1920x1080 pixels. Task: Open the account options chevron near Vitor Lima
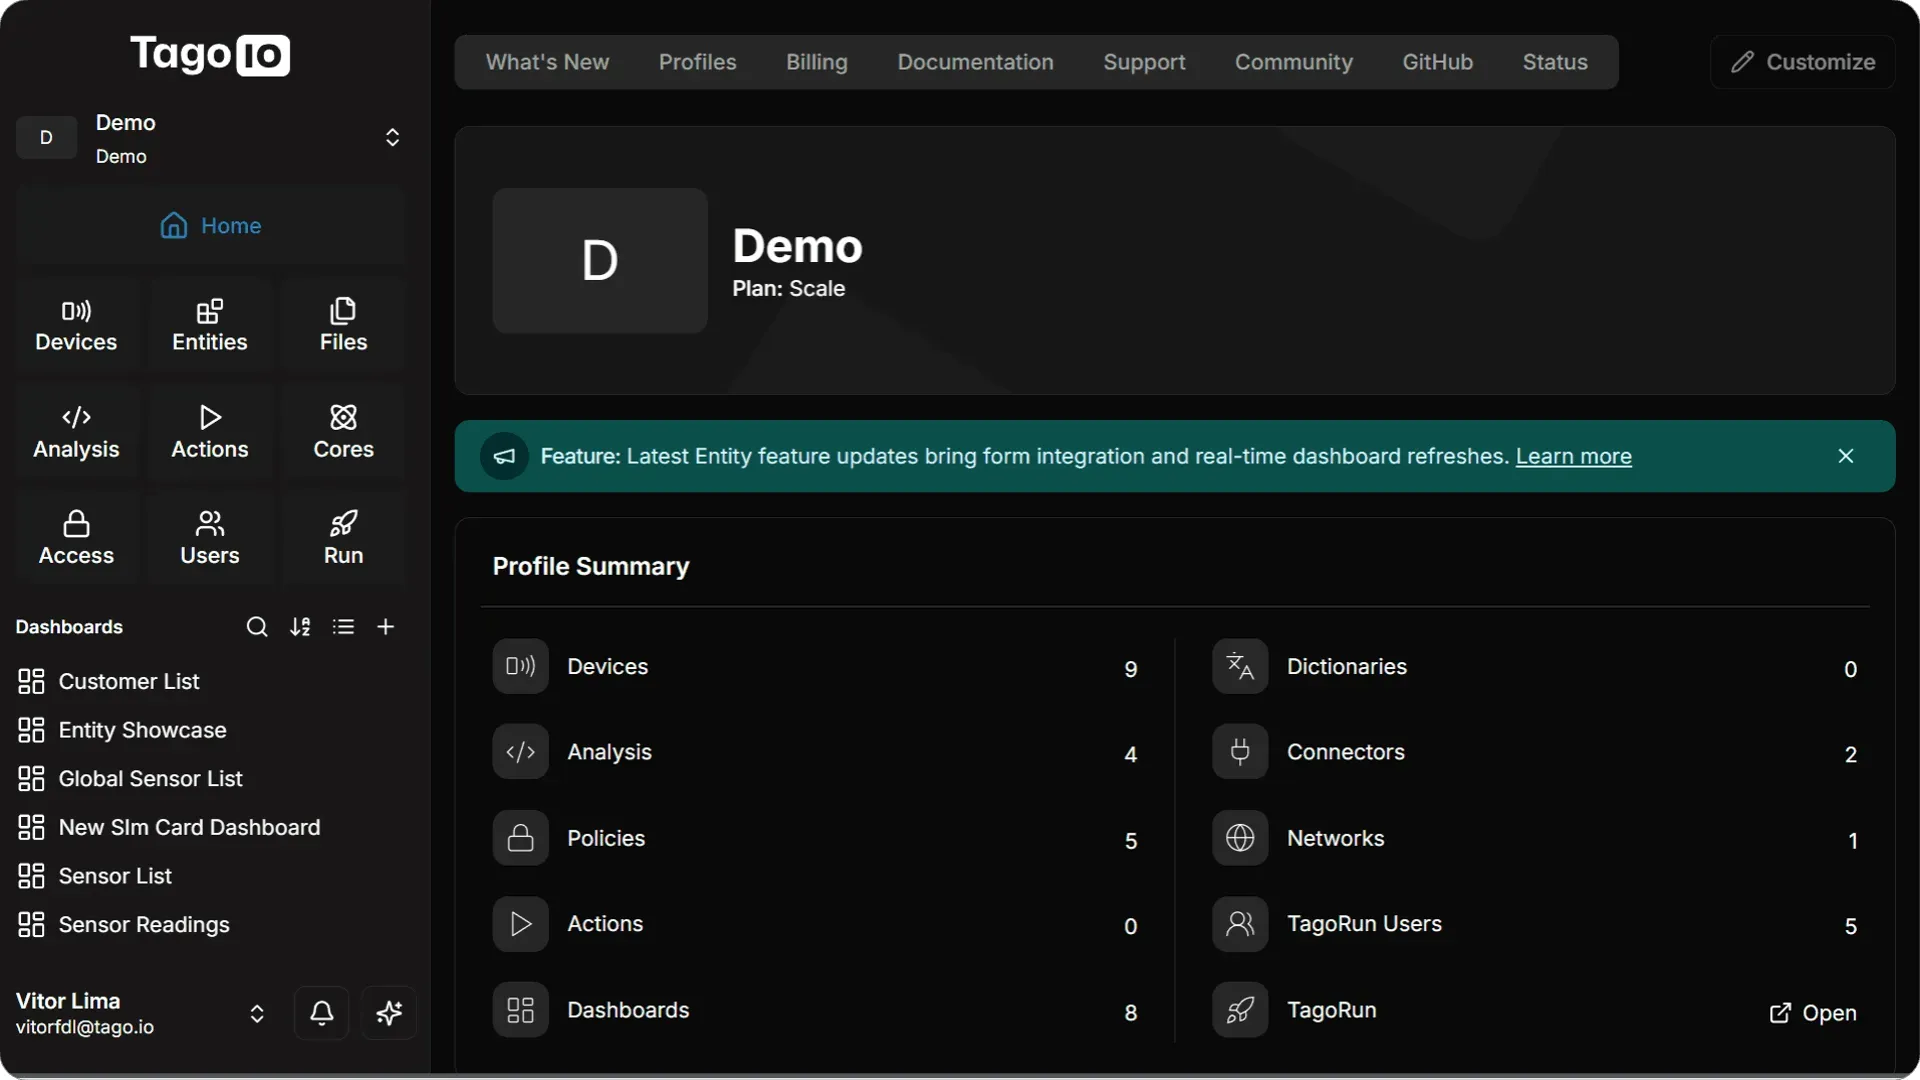(257, 1014)
